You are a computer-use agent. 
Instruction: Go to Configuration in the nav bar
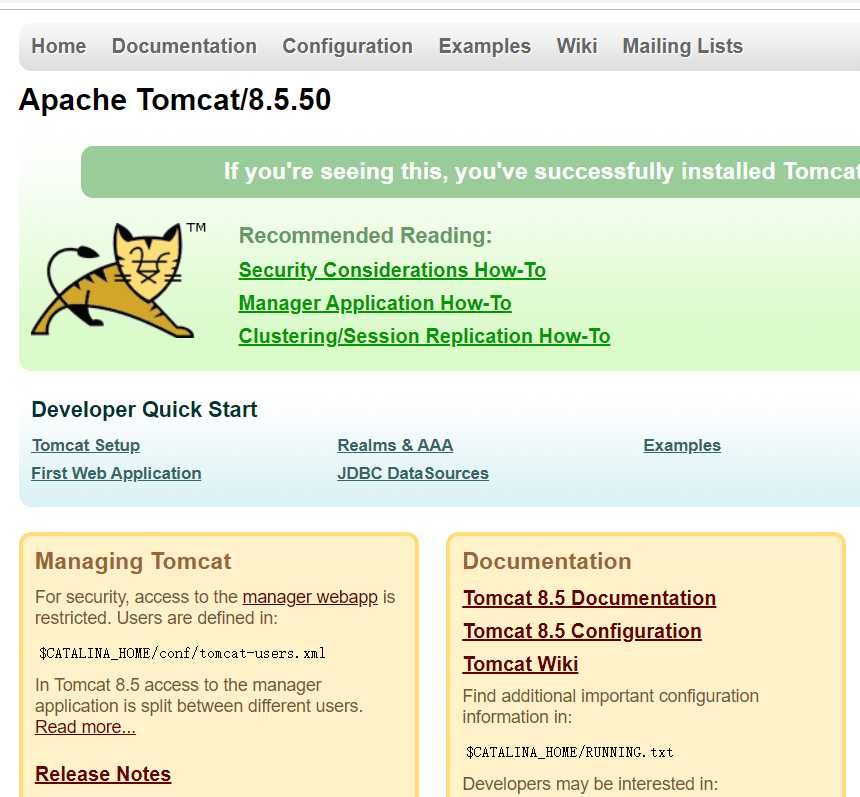347,46
